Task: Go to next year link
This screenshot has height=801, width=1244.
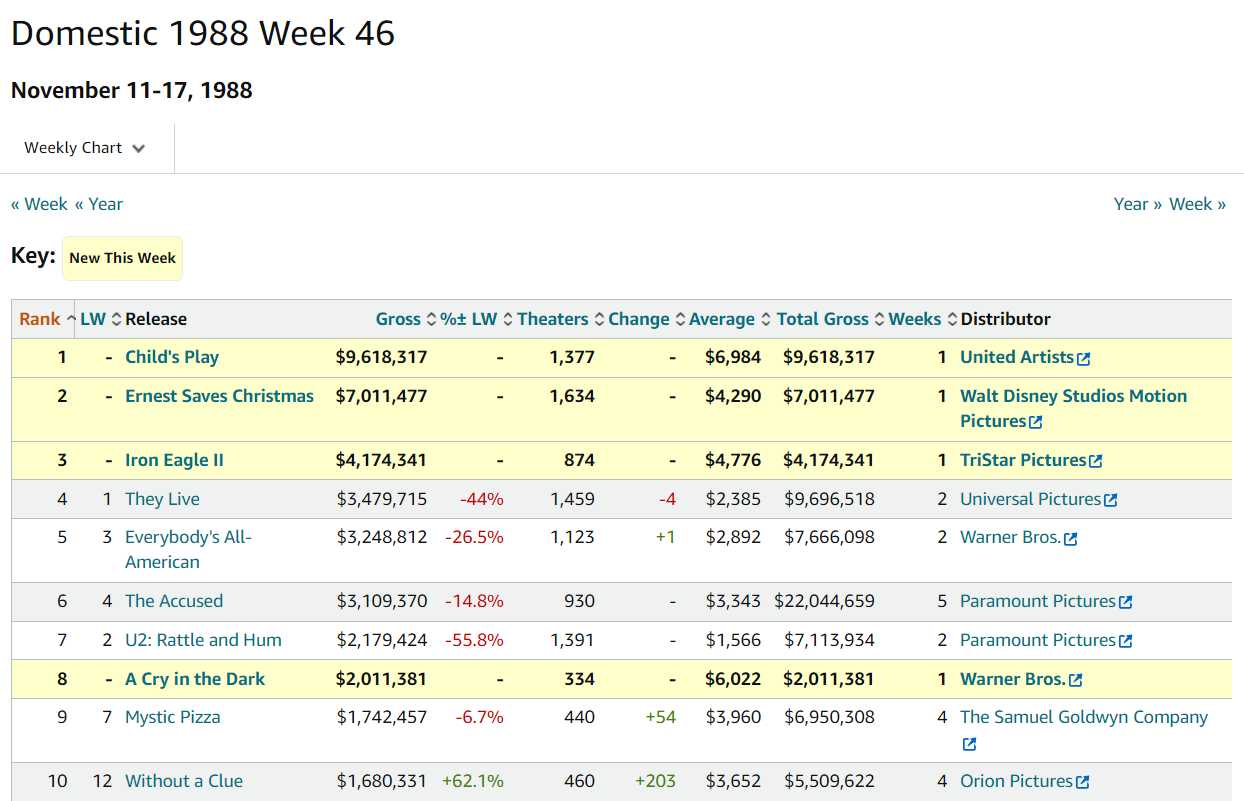Action: (x=1138, y=204)
